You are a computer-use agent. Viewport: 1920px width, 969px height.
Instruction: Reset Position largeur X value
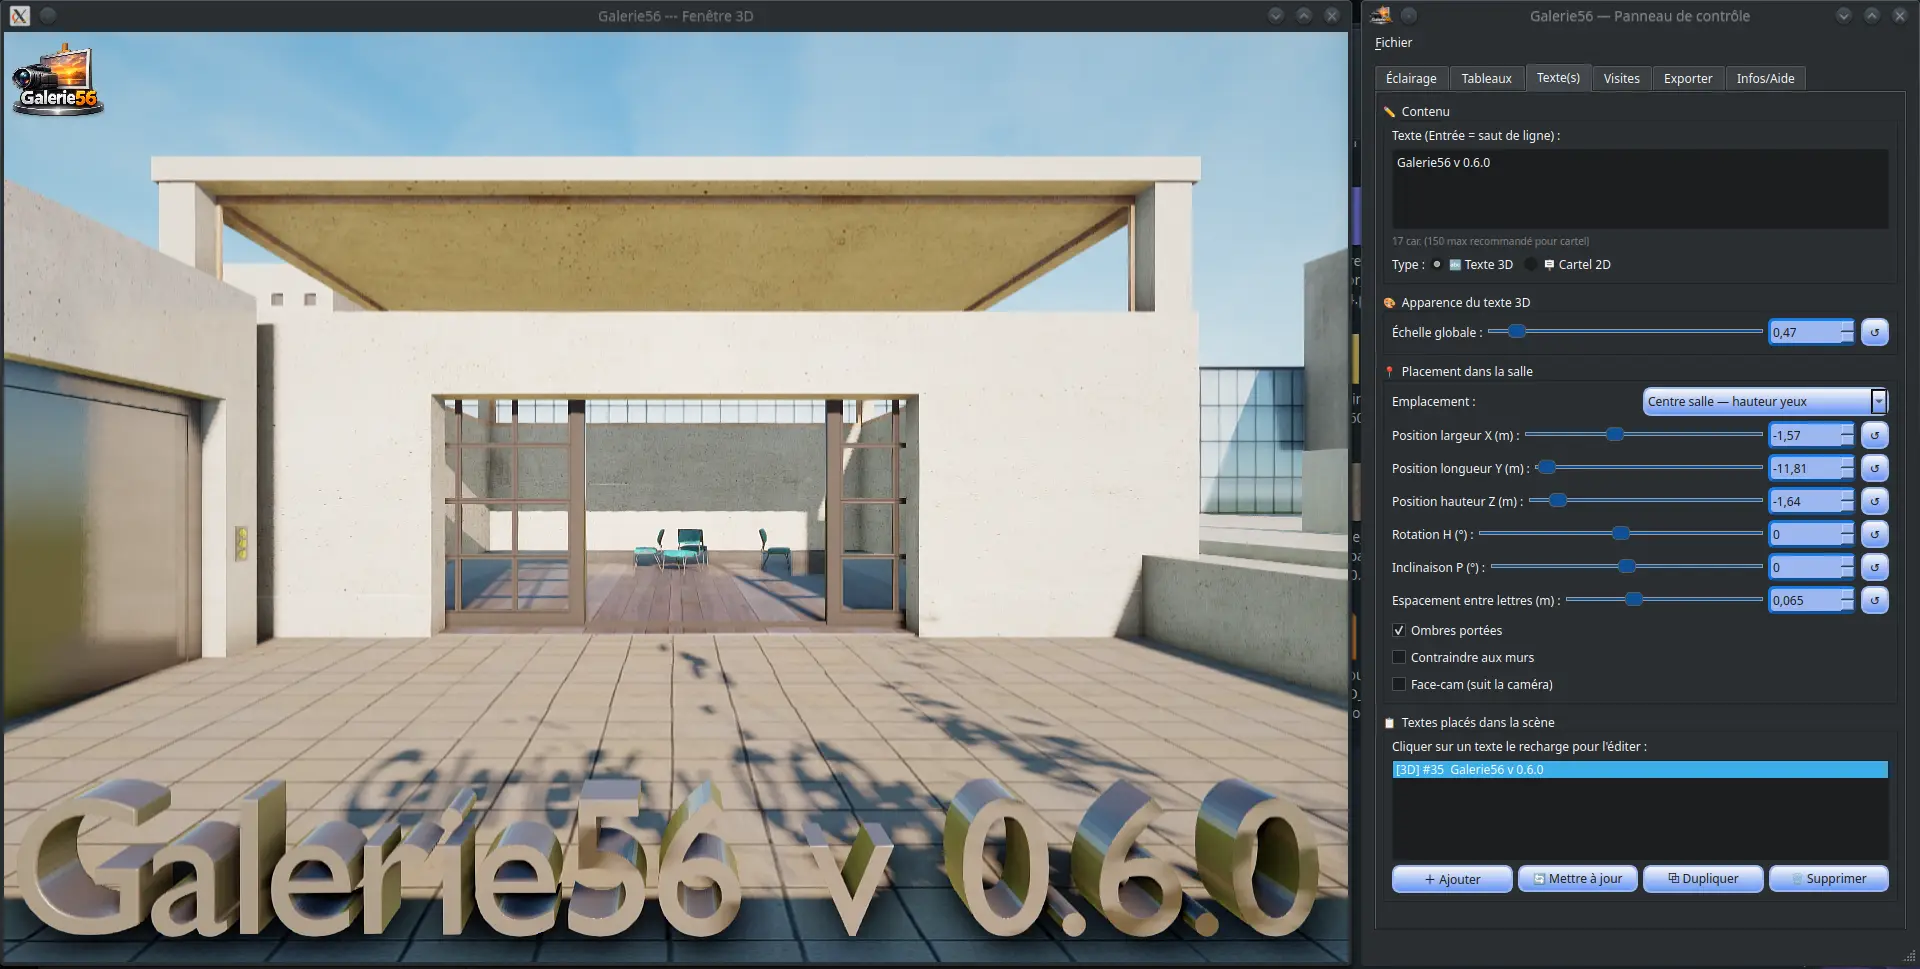click(1874, 435)
